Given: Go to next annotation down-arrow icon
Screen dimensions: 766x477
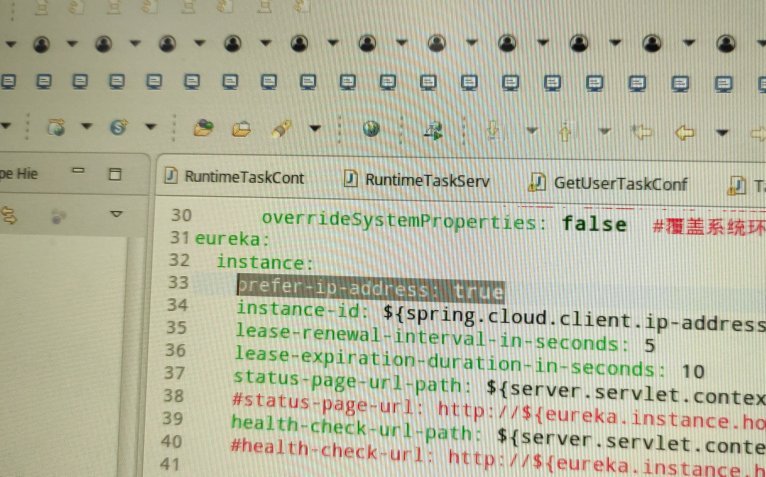Looking at the screenshot, I should point(492,130).
